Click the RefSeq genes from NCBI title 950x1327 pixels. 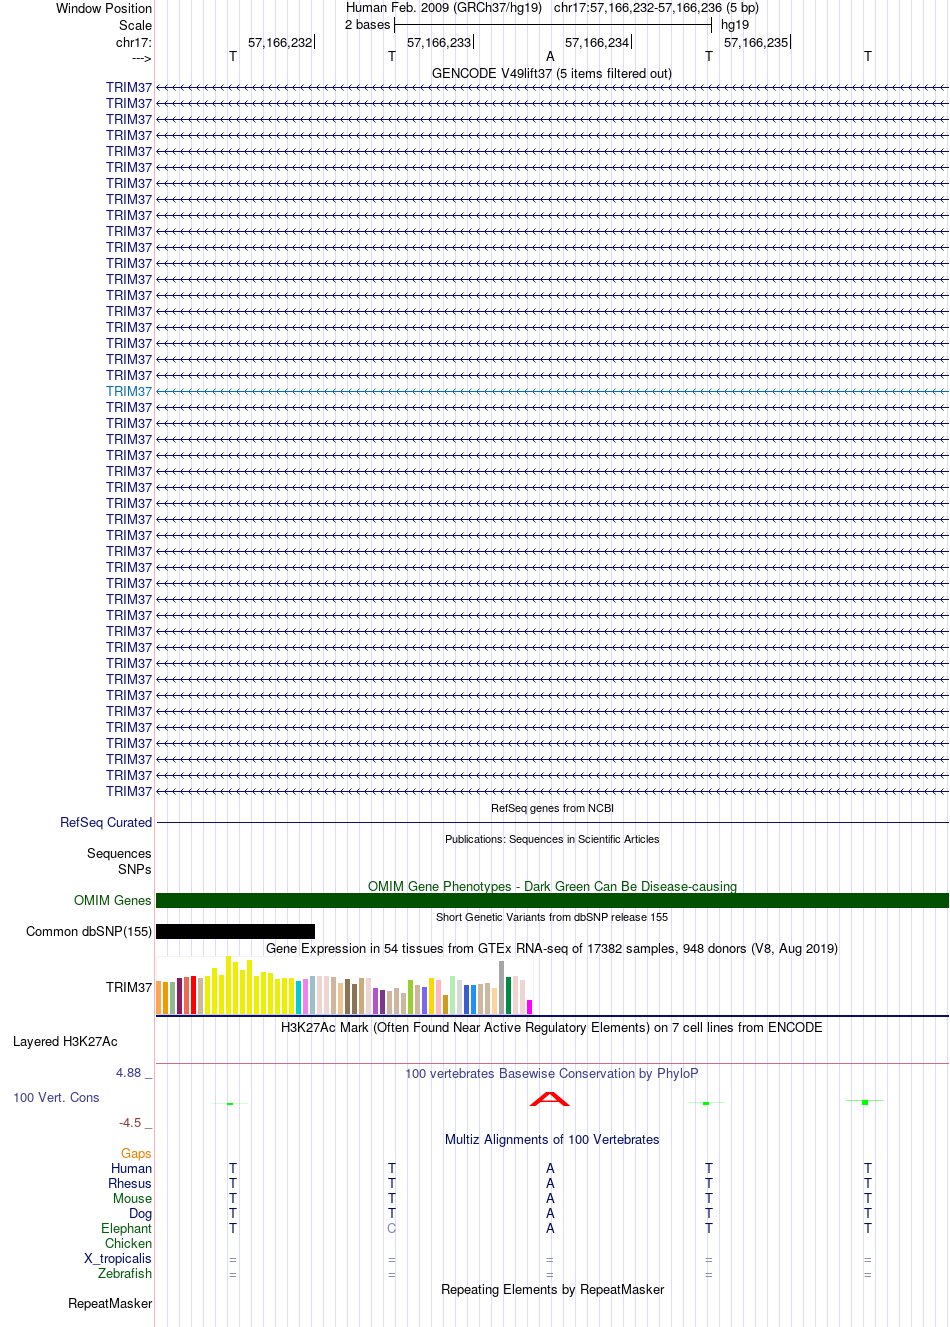(552, 808)
